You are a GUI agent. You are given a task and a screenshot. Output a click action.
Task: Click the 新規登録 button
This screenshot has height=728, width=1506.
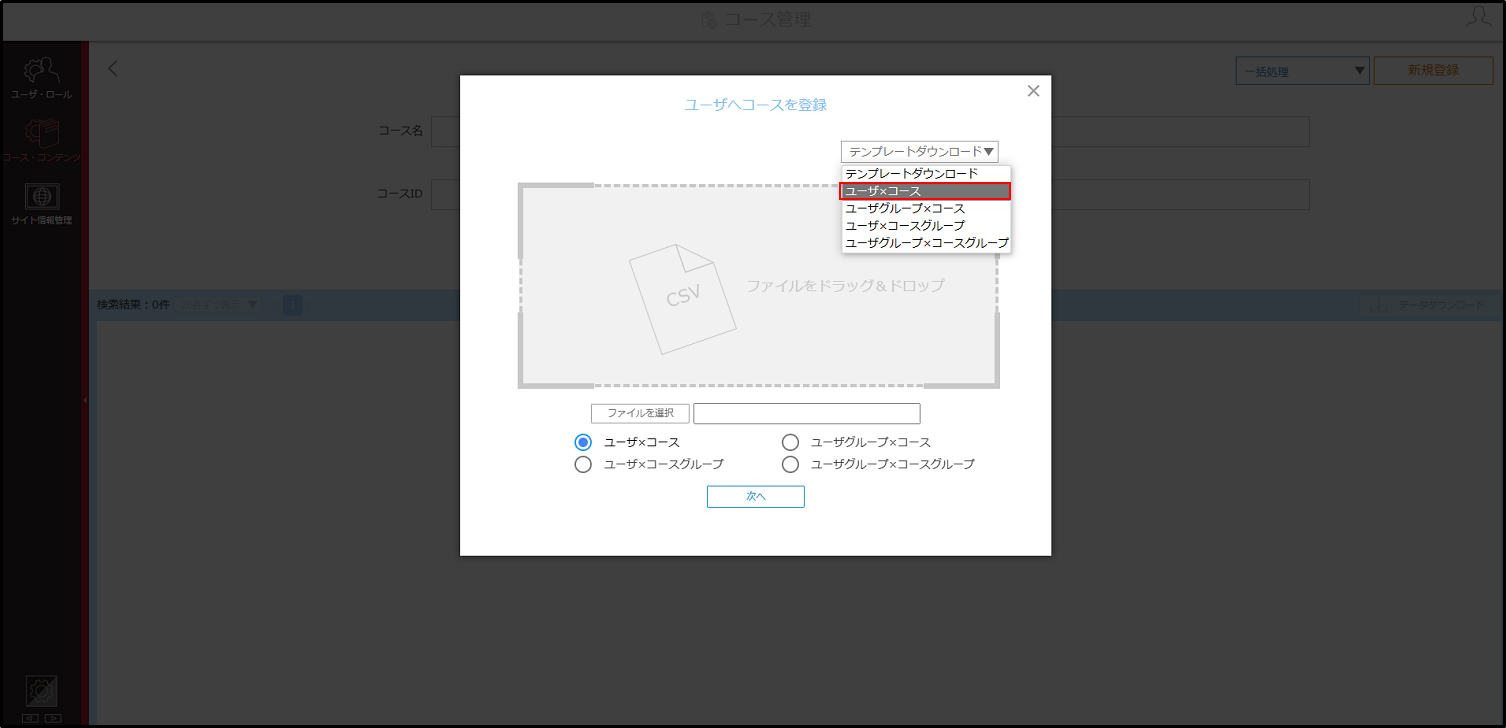click(1433, 71)
